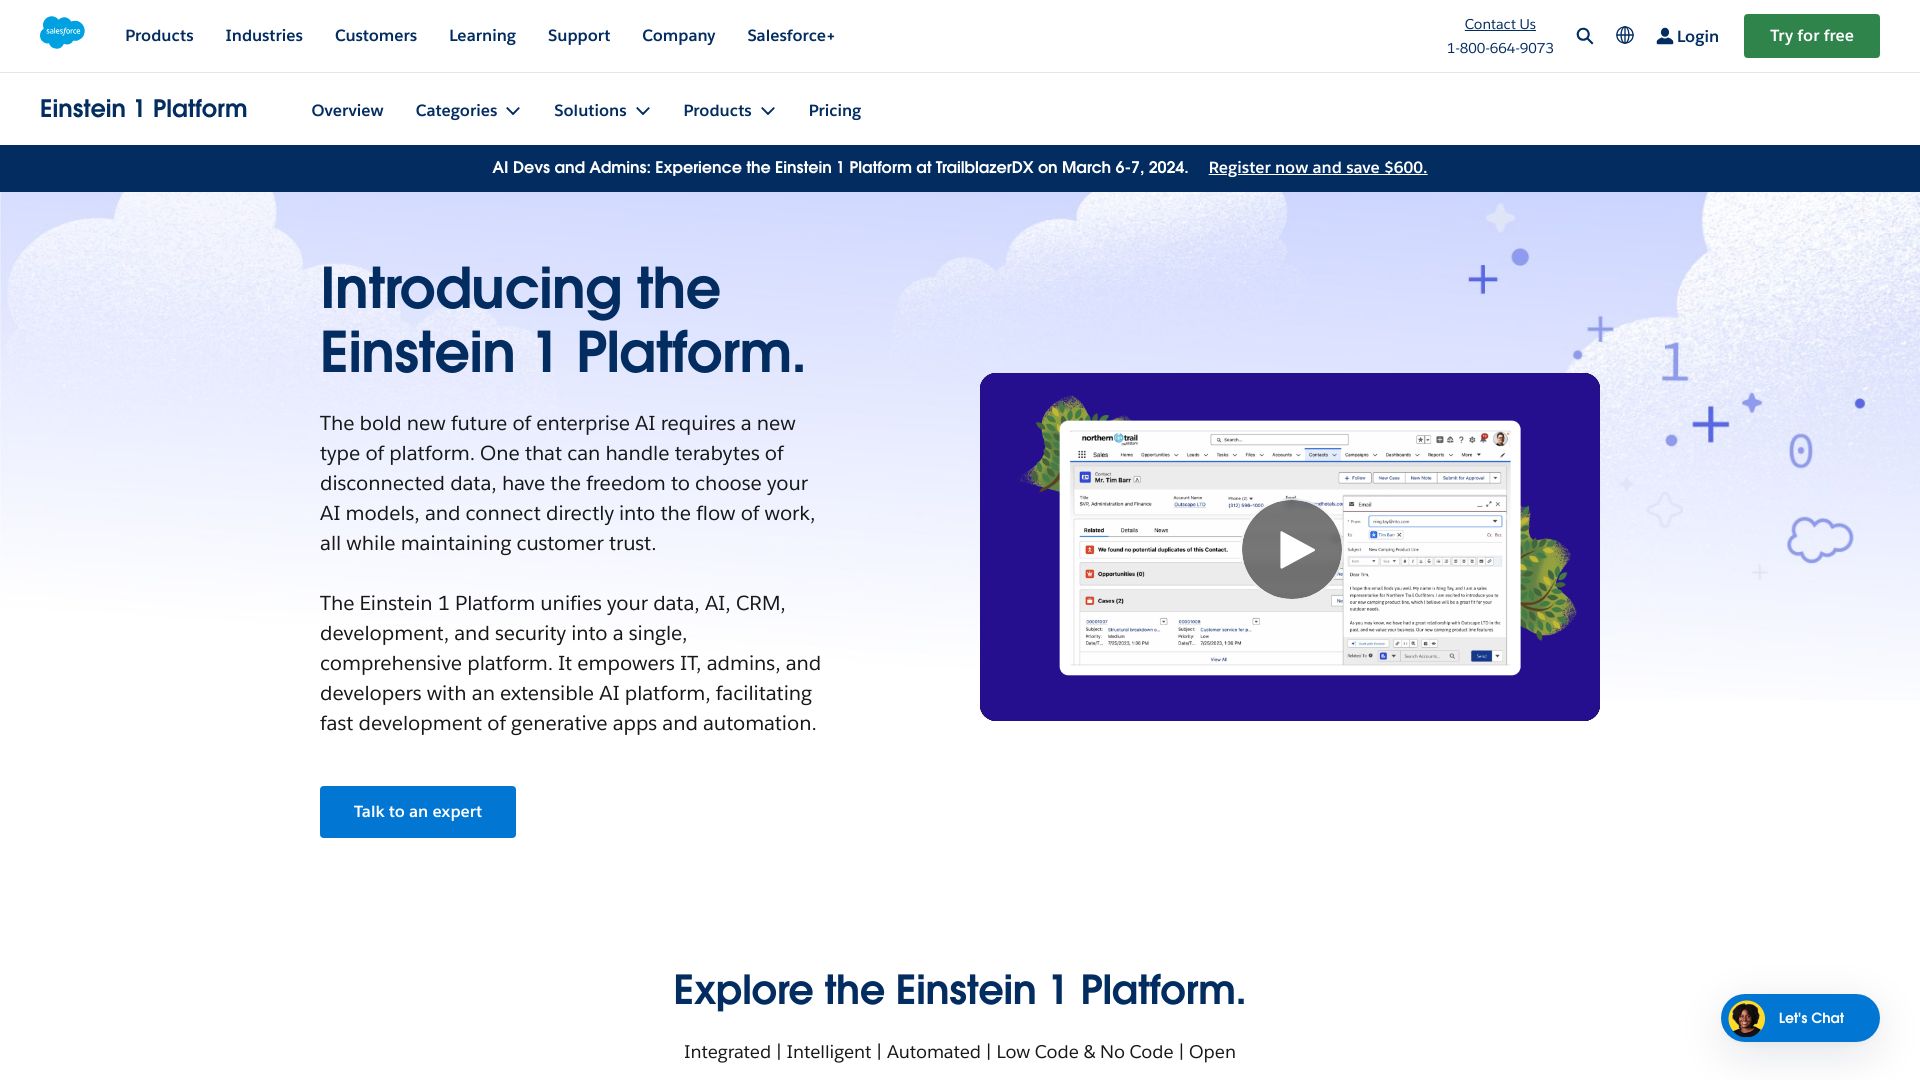Open the Salesforce+ menu item
This screenshot has width=1920, height=1080.
[x=791, y=36]
